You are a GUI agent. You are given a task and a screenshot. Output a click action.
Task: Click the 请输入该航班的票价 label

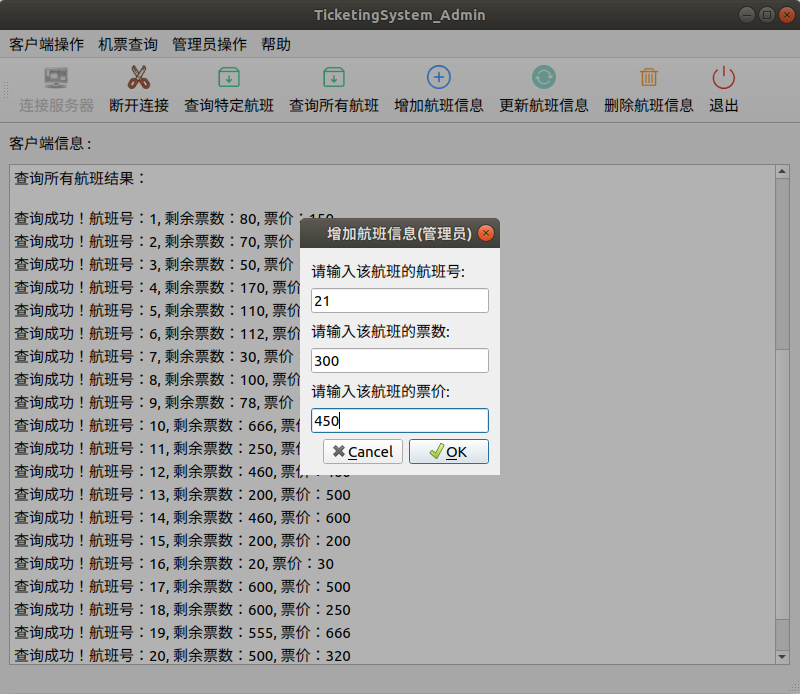[x=381, y=391]
